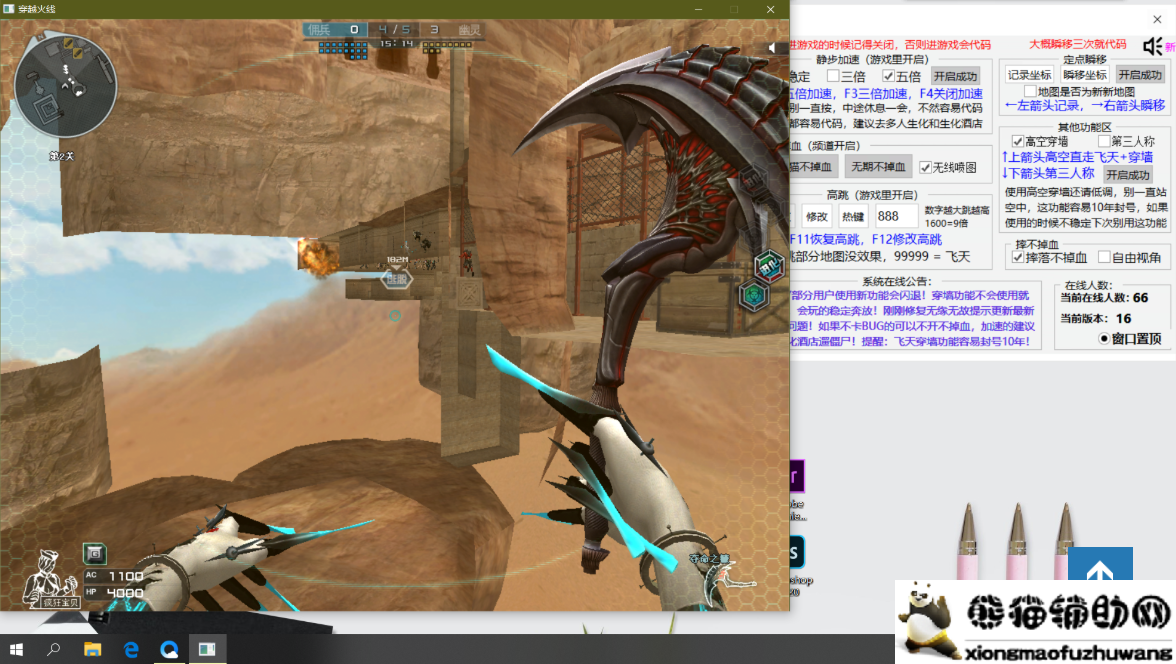Enable the 自由视角 checkbox
The height and width of the screenshot is (664, 1176).
[1104, 258]
